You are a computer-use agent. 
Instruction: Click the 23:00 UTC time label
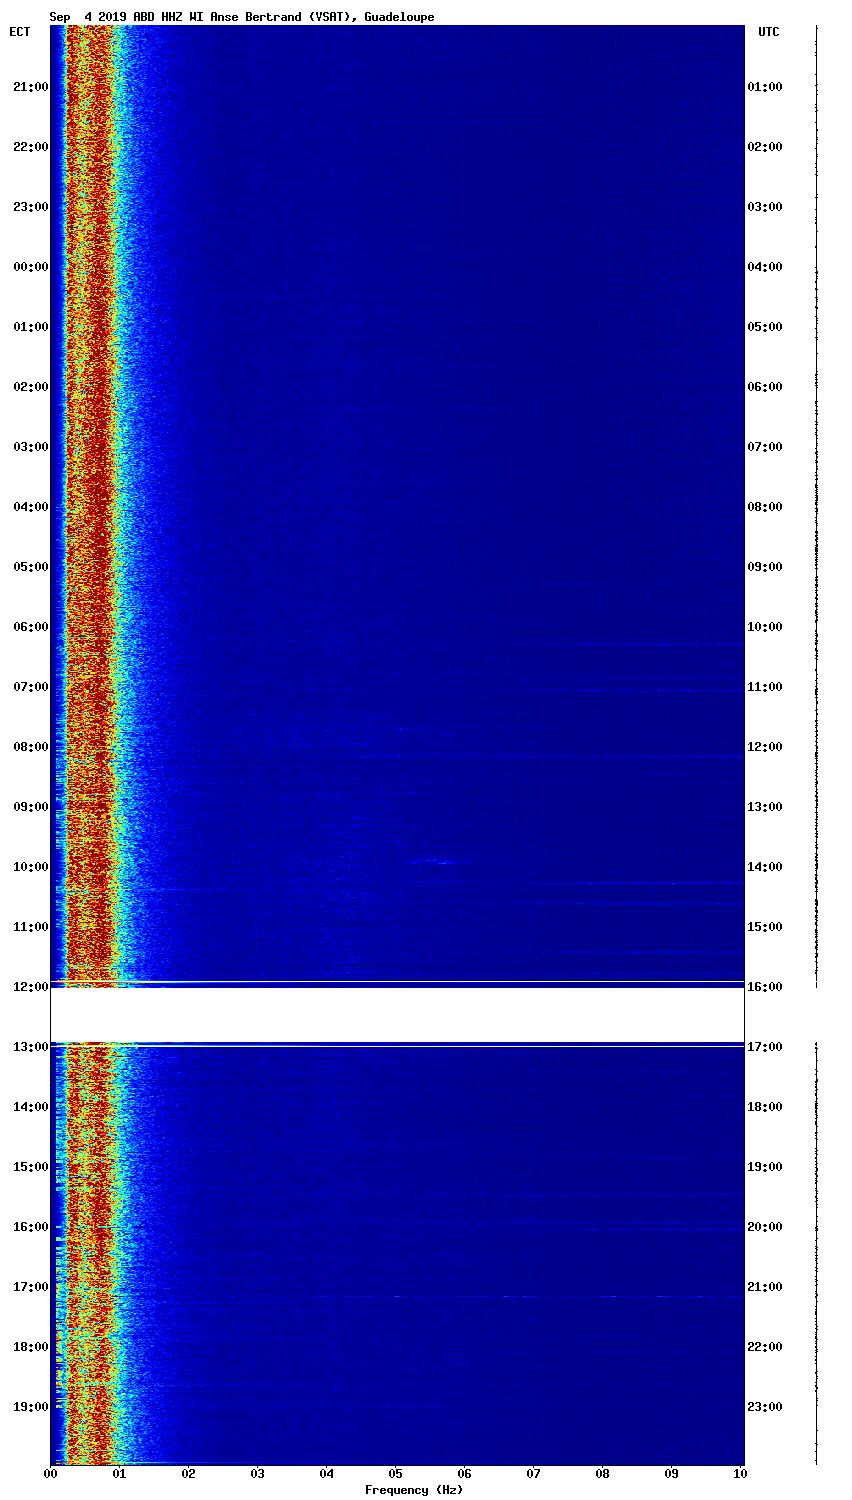click(x=765, y=1407)
